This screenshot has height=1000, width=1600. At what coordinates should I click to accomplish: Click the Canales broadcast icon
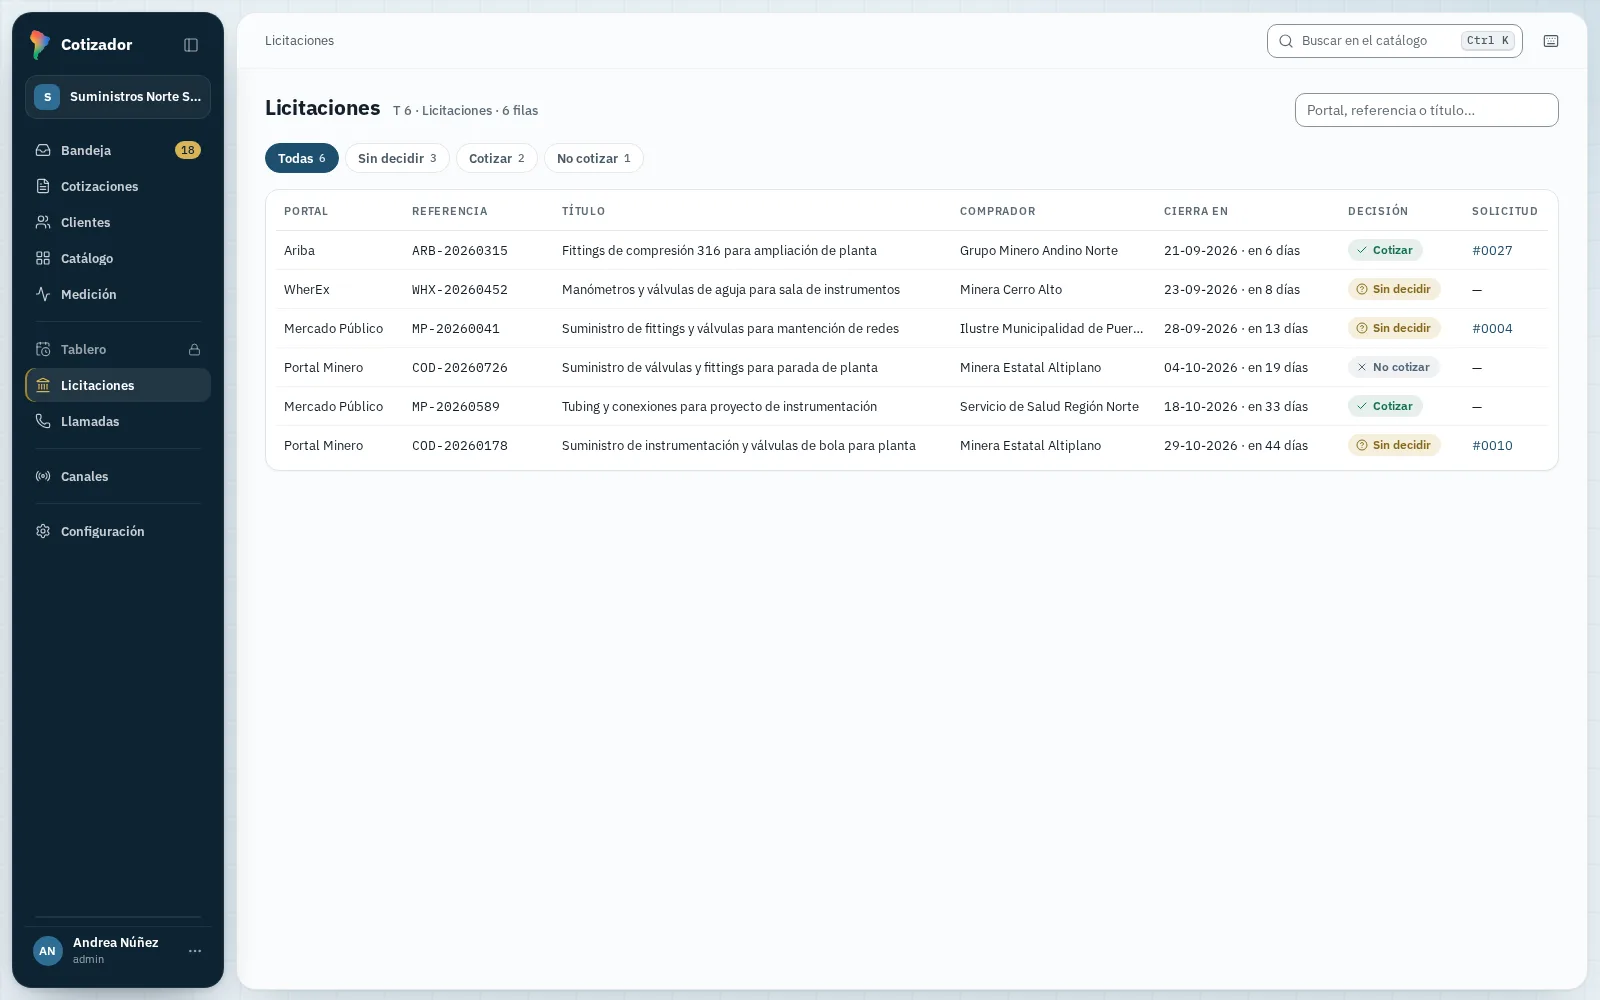(43, 476)
